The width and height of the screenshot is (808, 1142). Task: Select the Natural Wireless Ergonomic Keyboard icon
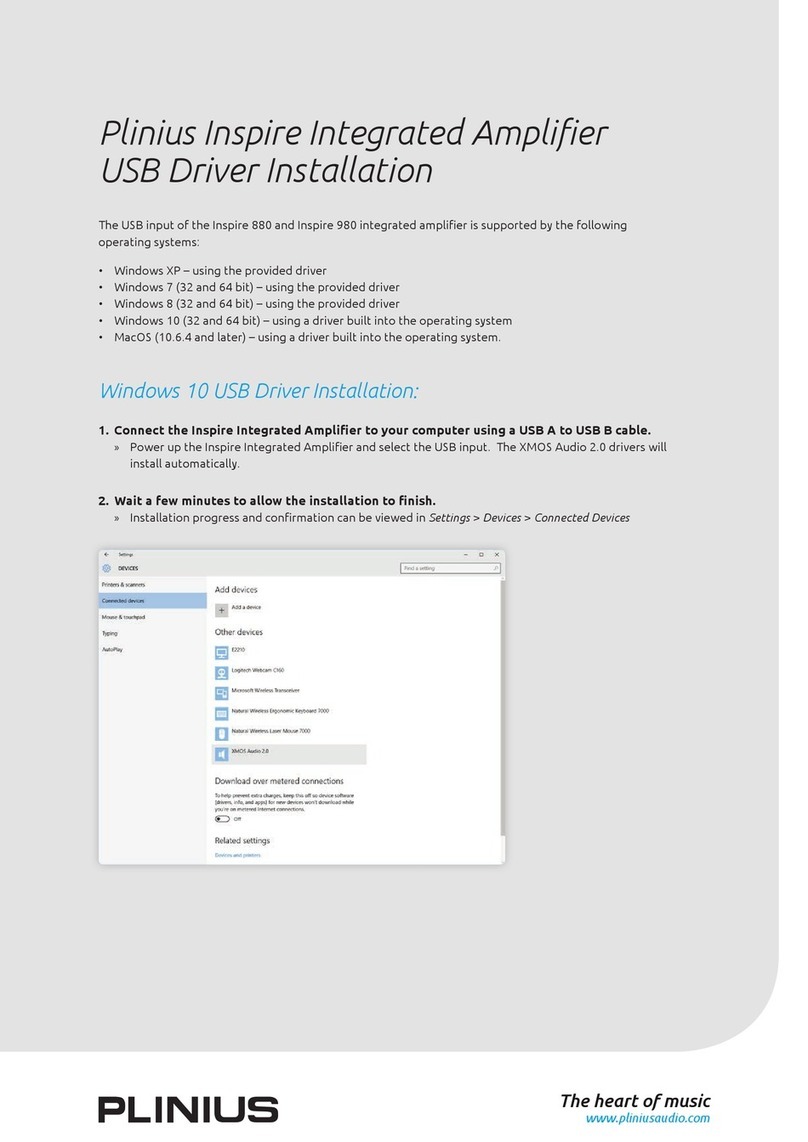[x=221, y=714]
